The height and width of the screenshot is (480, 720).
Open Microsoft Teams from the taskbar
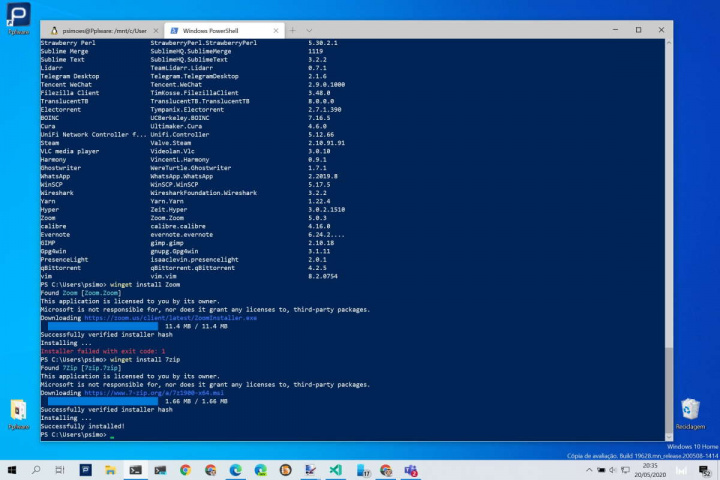coord(411,469)
